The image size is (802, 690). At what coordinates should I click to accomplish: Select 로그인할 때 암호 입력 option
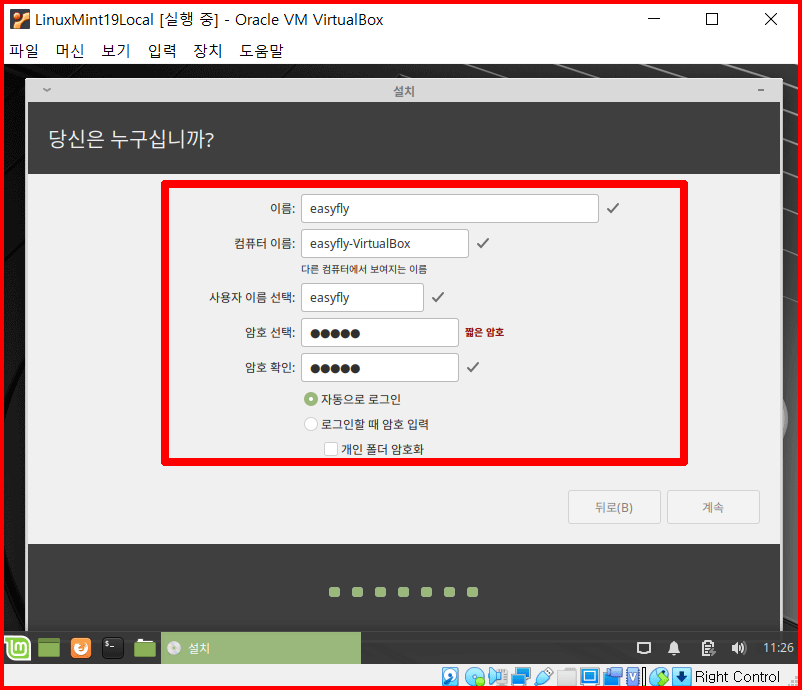(x=310, y=424)
